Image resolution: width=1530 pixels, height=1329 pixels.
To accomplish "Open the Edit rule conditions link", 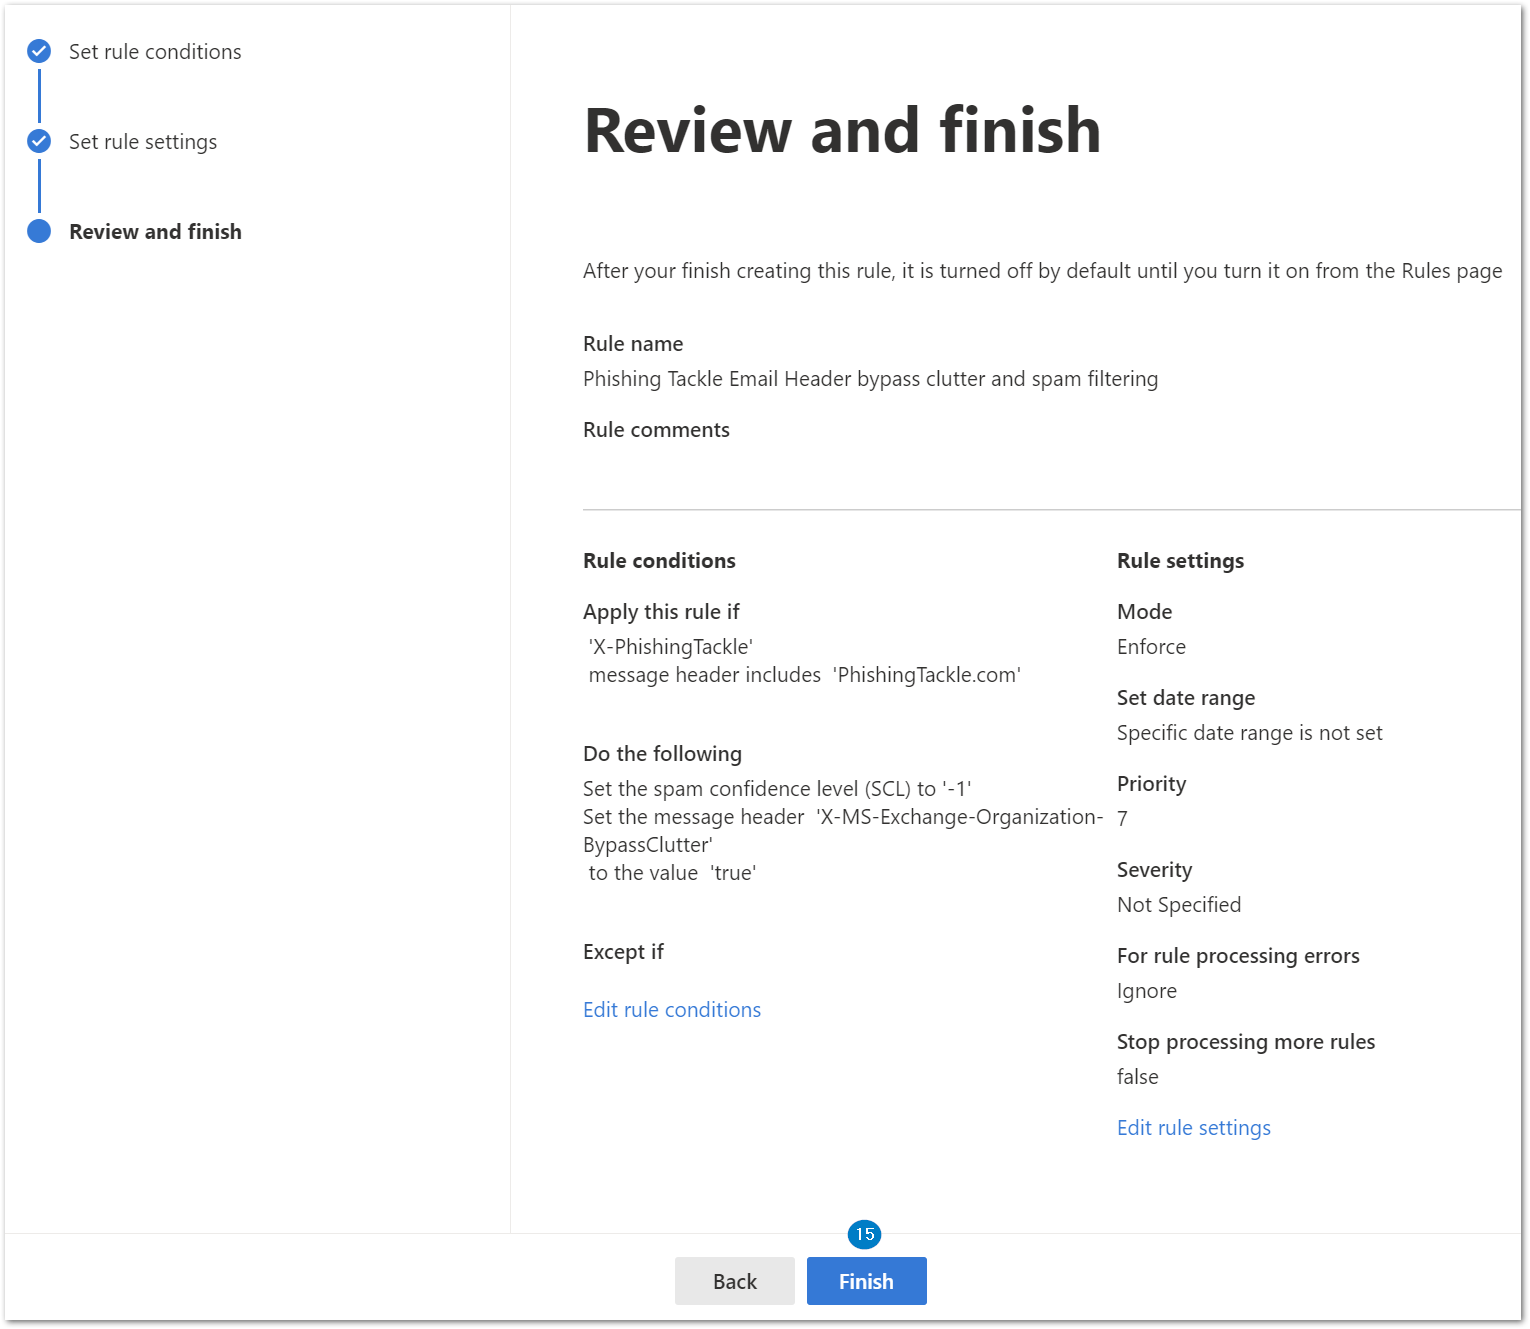I will coord(672,1010).
